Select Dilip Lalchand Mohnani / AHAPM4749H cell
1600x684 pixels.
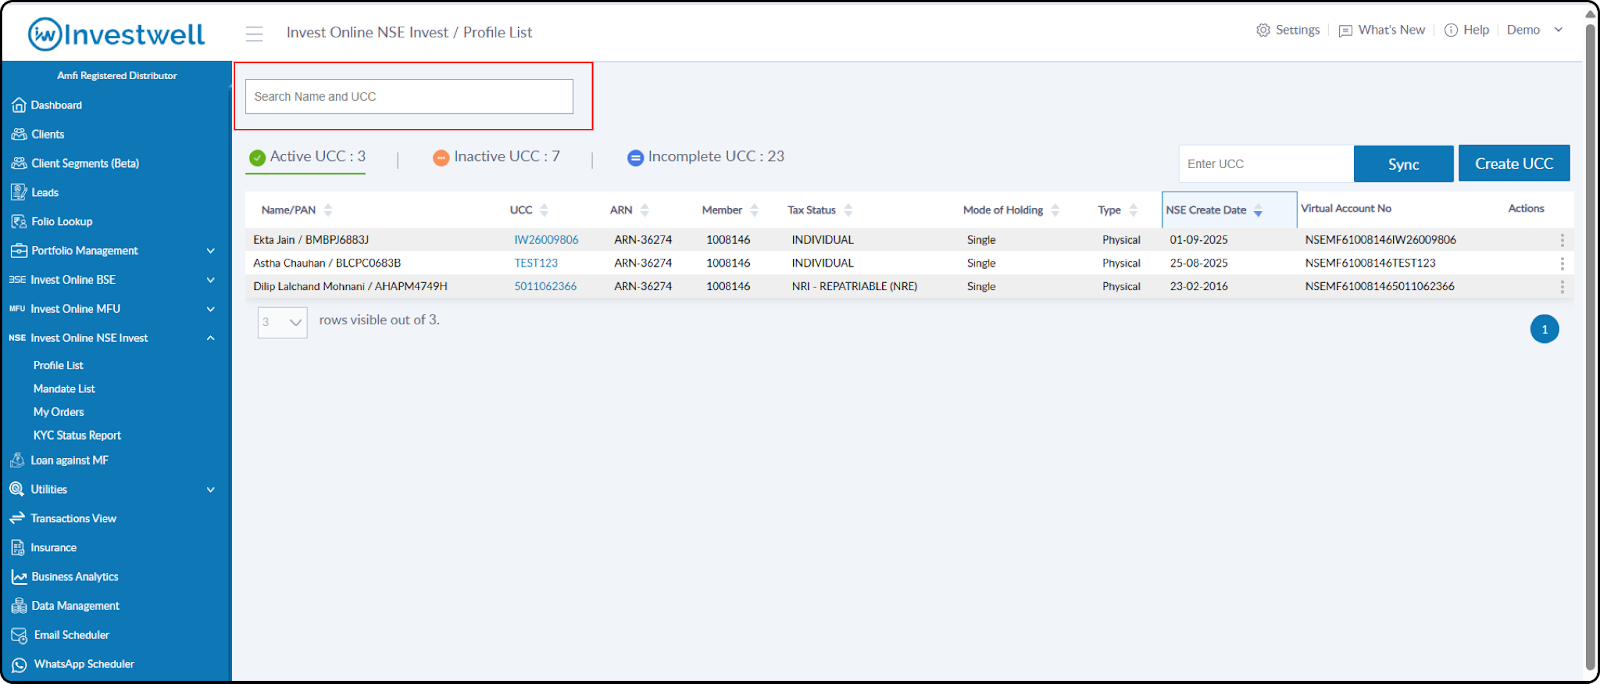click(x=350, y=286)
